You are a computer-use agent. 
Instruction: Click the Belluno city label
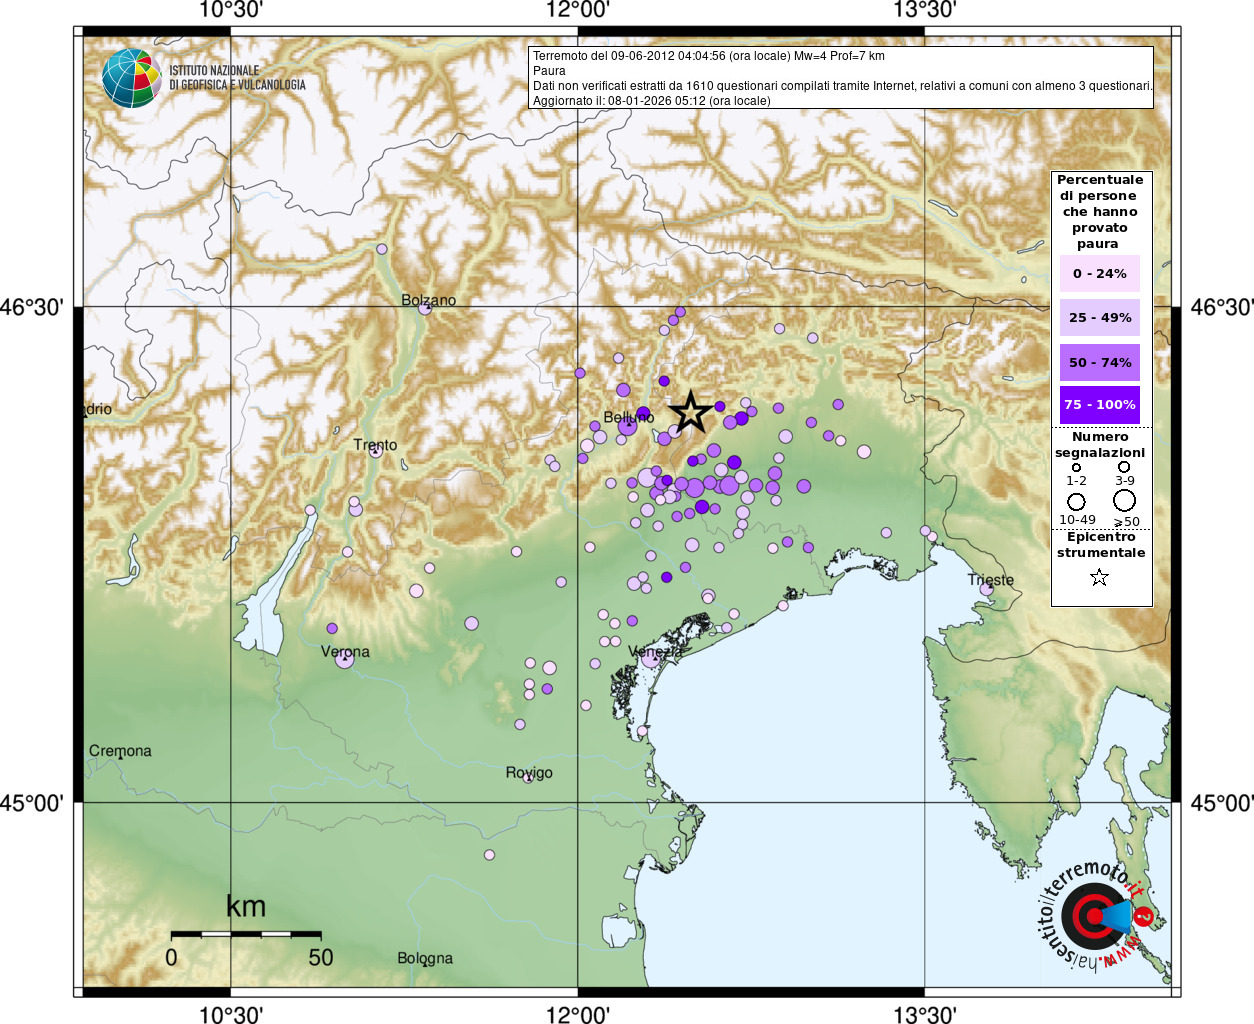coord(629,417)
